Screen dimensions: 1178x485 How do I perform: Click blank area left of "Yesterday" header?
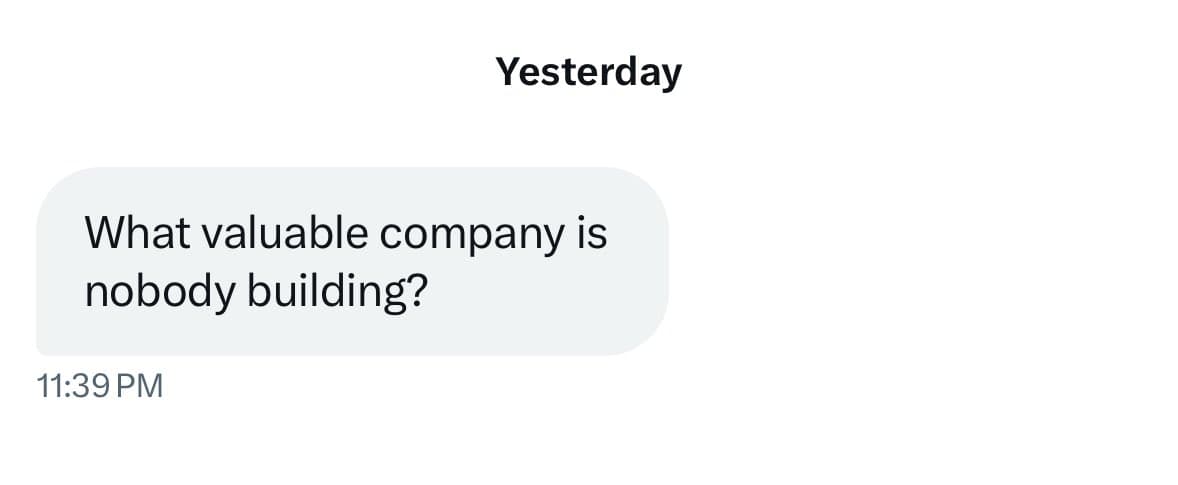(x=250, y=72)
